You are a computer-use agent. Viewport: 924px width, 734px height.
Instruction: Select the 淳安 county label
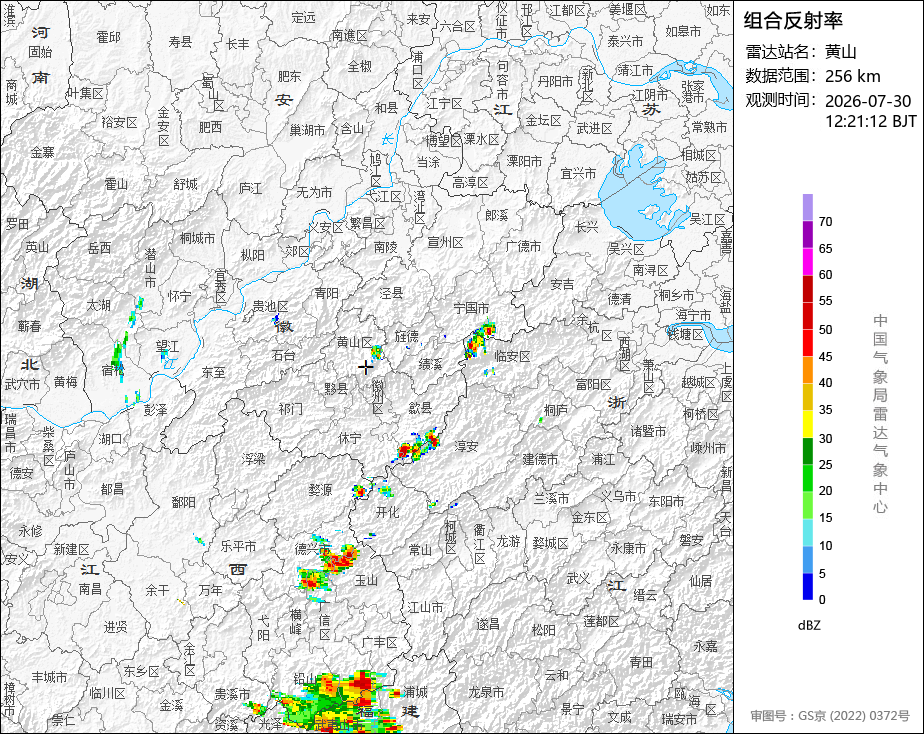tap(466, 446)
